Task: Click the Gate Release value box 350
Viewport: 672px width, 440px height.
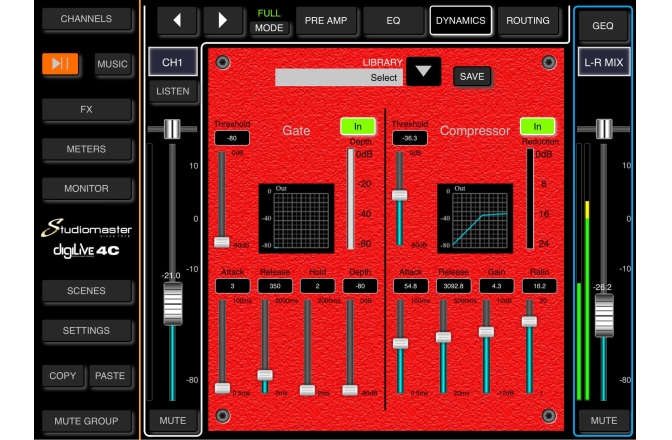Action: point(275,286)
